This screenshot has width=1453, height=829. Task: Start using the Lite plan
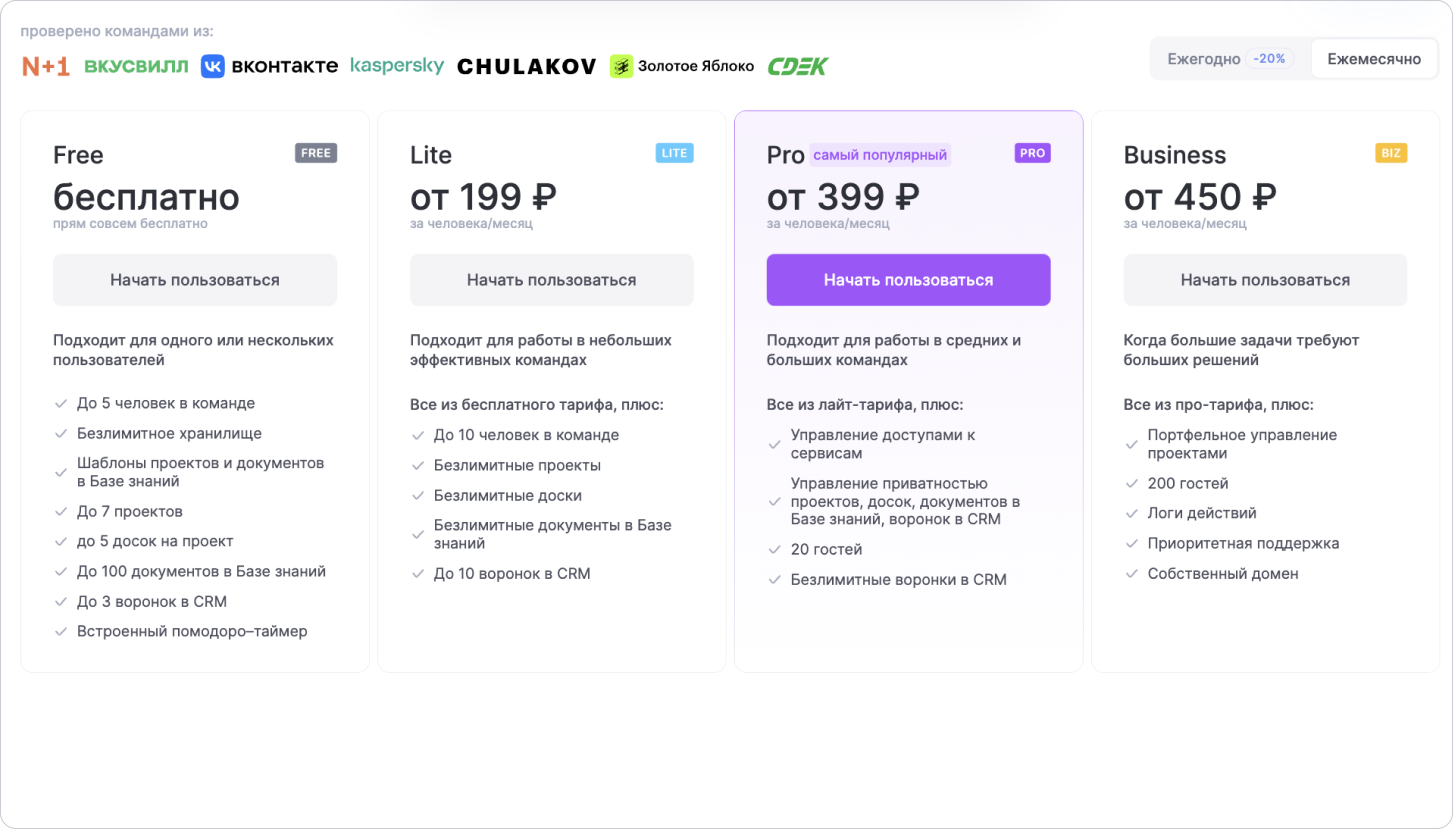pyautogui.click(x=552, y=280)
